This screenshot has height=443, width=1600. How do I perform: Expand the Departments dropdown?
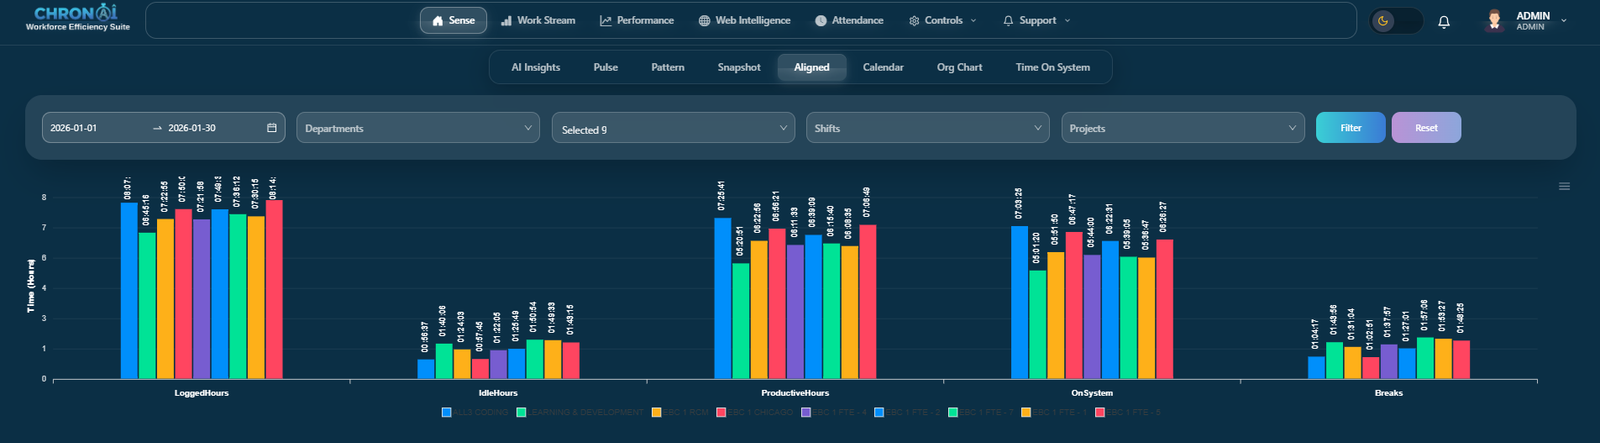[418, 128]
